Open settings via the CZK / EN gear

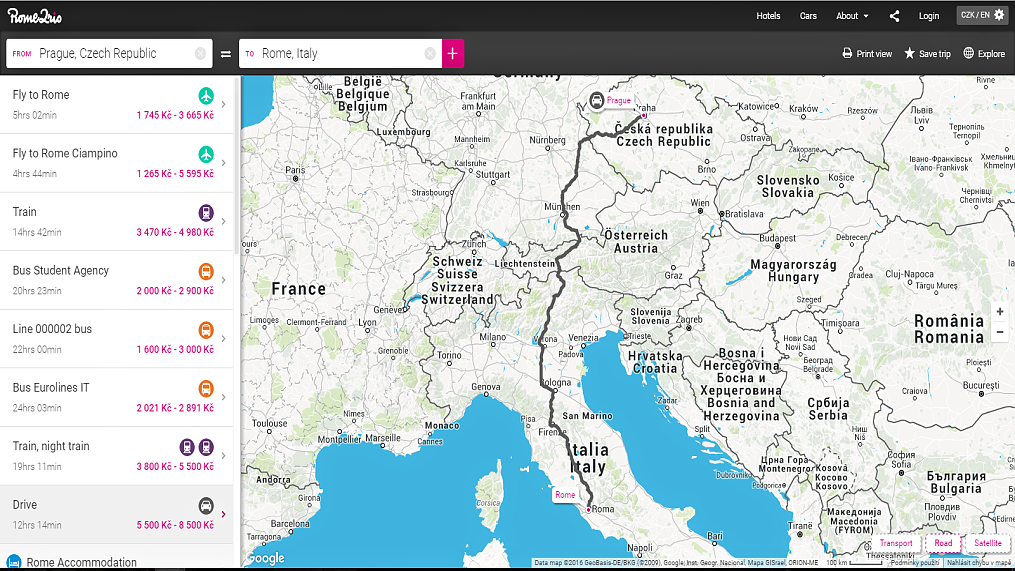coord(983,15)
